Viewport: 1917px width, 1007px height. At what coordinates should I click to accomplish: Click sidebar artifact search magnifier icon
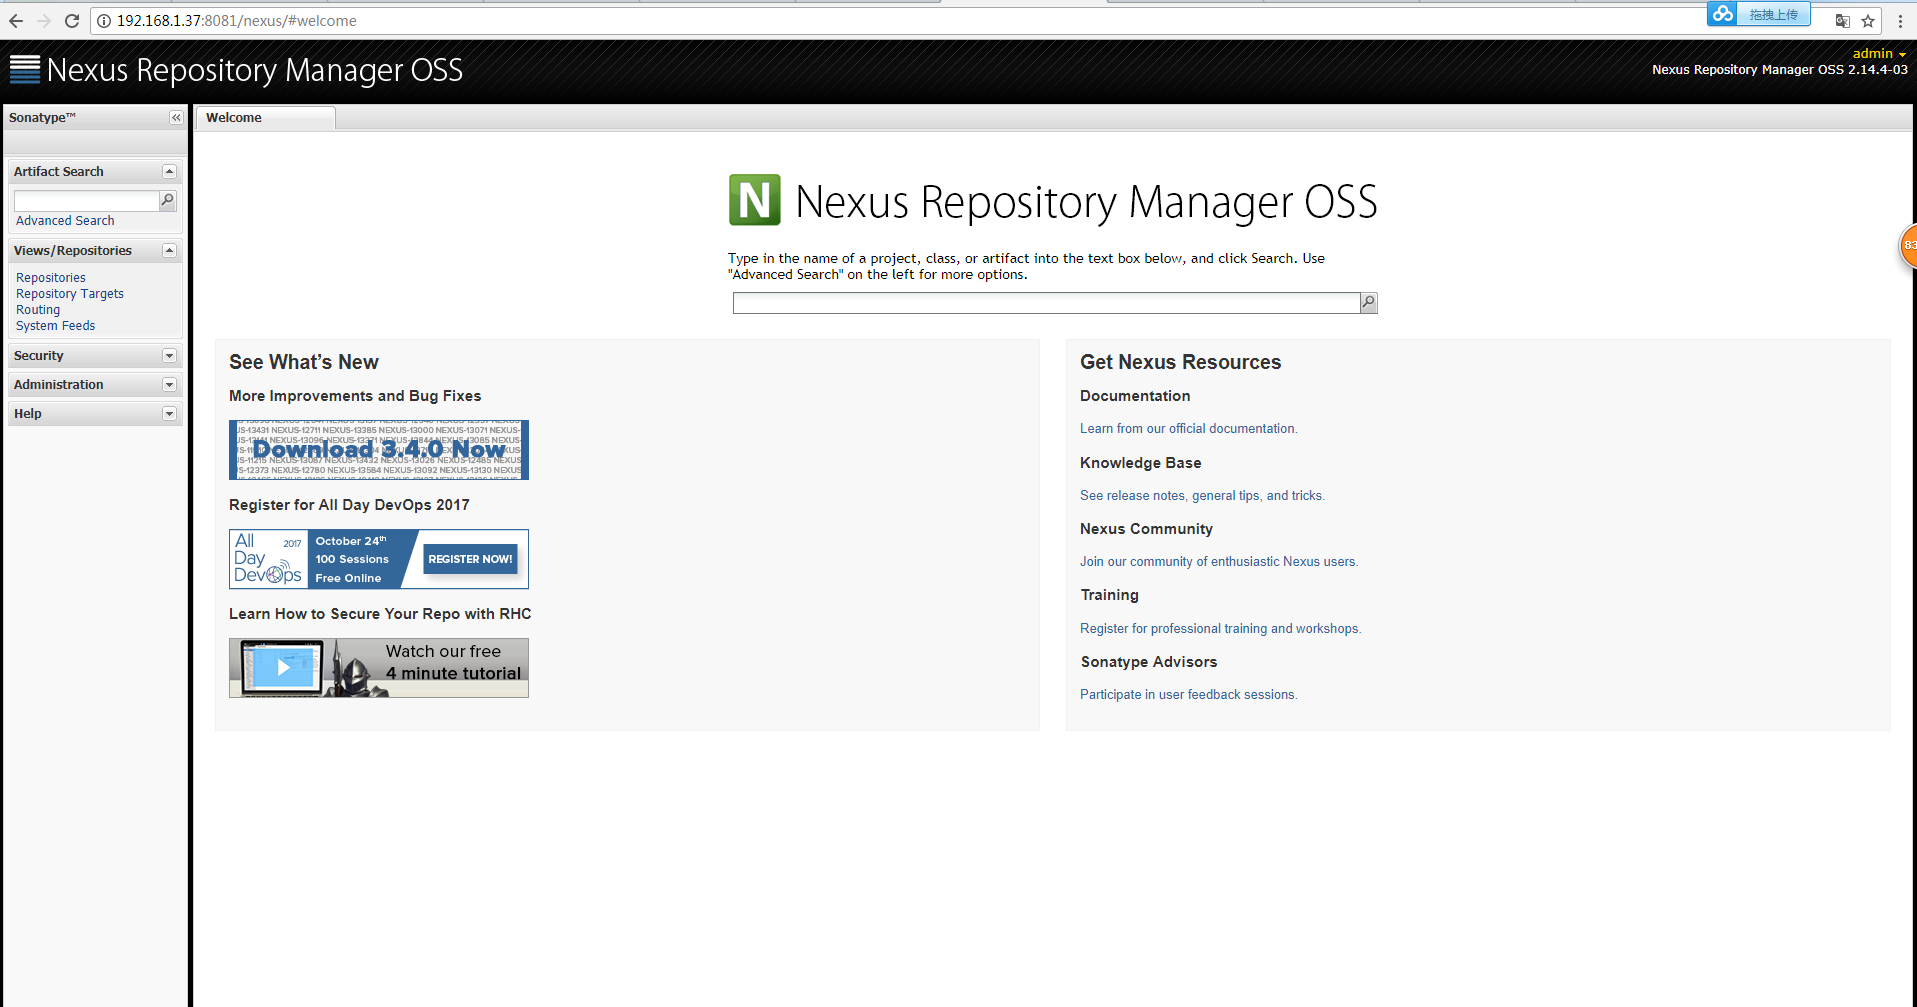[x=168, y=201]
